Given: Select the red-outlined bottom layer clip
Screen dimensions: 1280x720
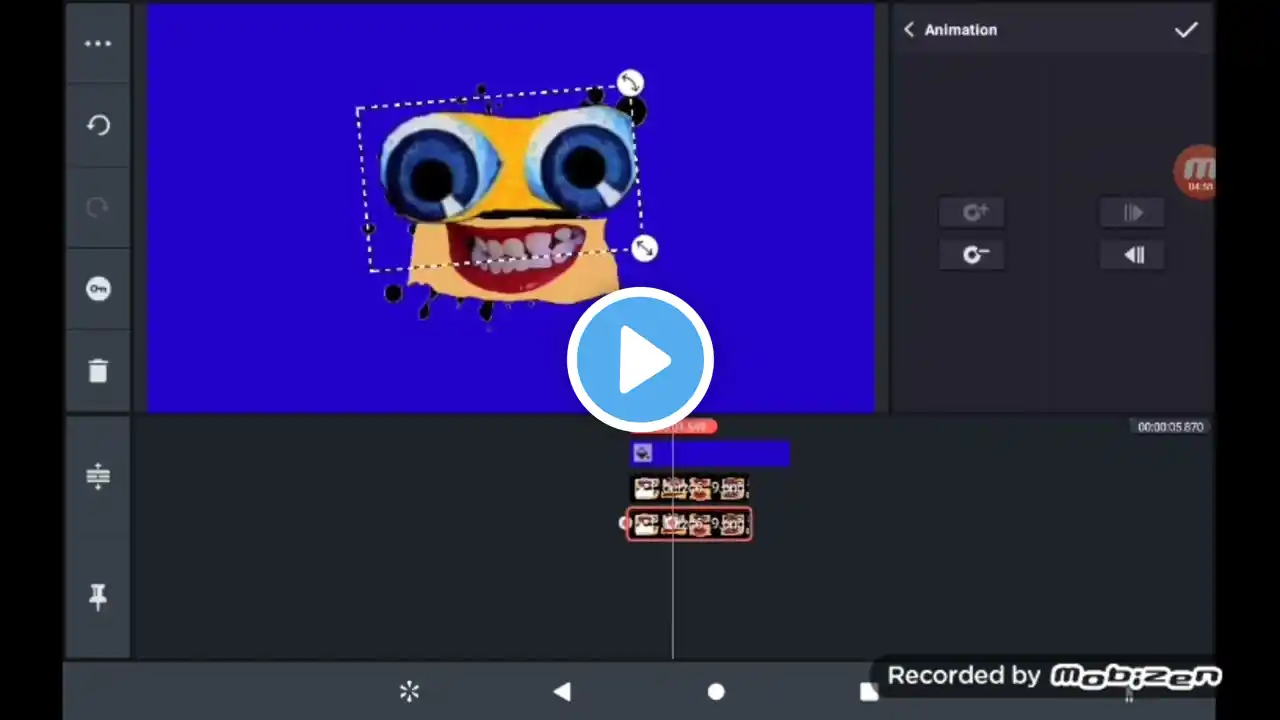Looking at the screenshot, I should 689,524.
